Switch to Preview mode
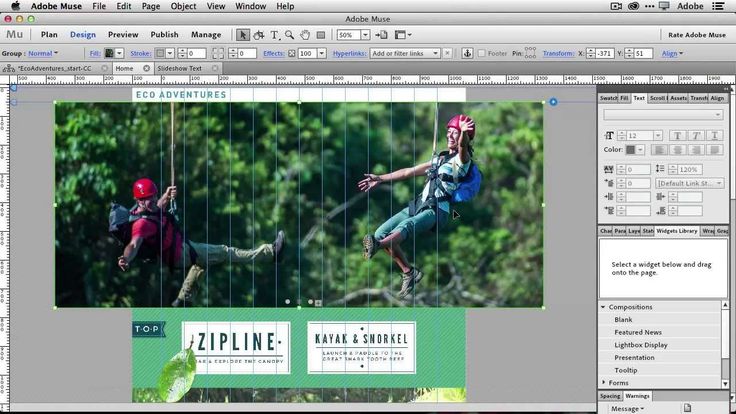This screenshot has height=414, width=736. [x=123, y=35]
